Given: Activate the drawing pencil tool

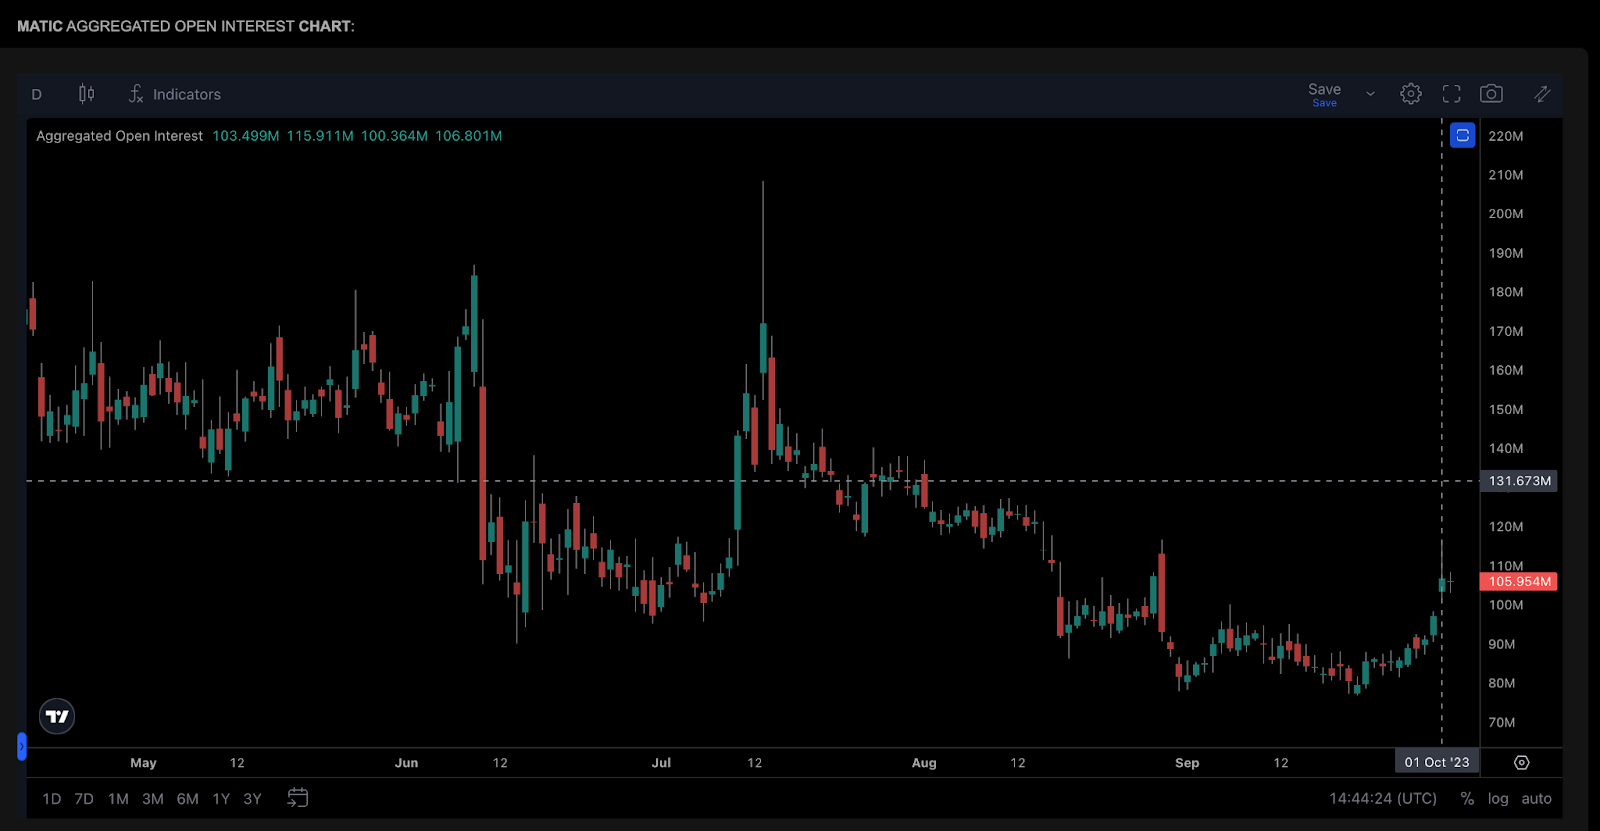Looking at the screenshot, I should (1542, 94).
